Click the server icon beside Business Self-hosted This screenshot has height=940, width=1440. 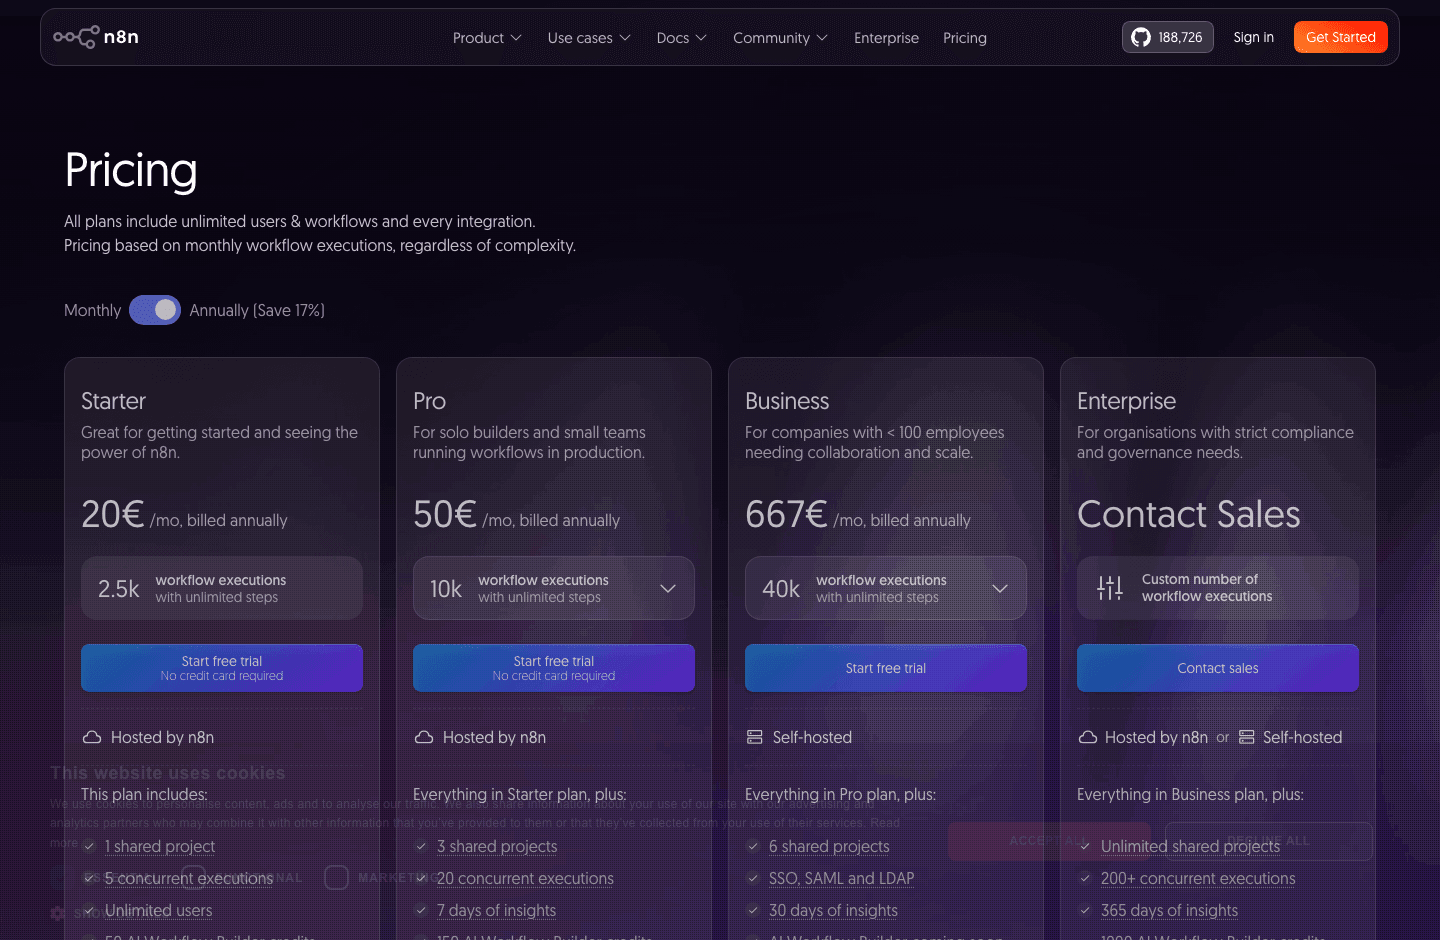click(x=755, y=737)
